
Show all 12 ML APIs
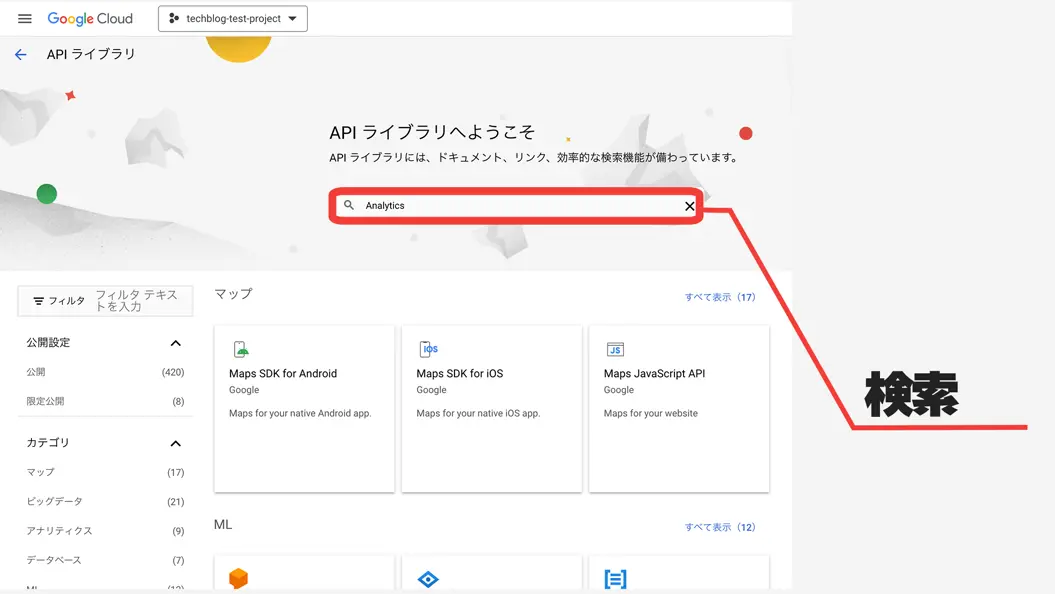720,527
